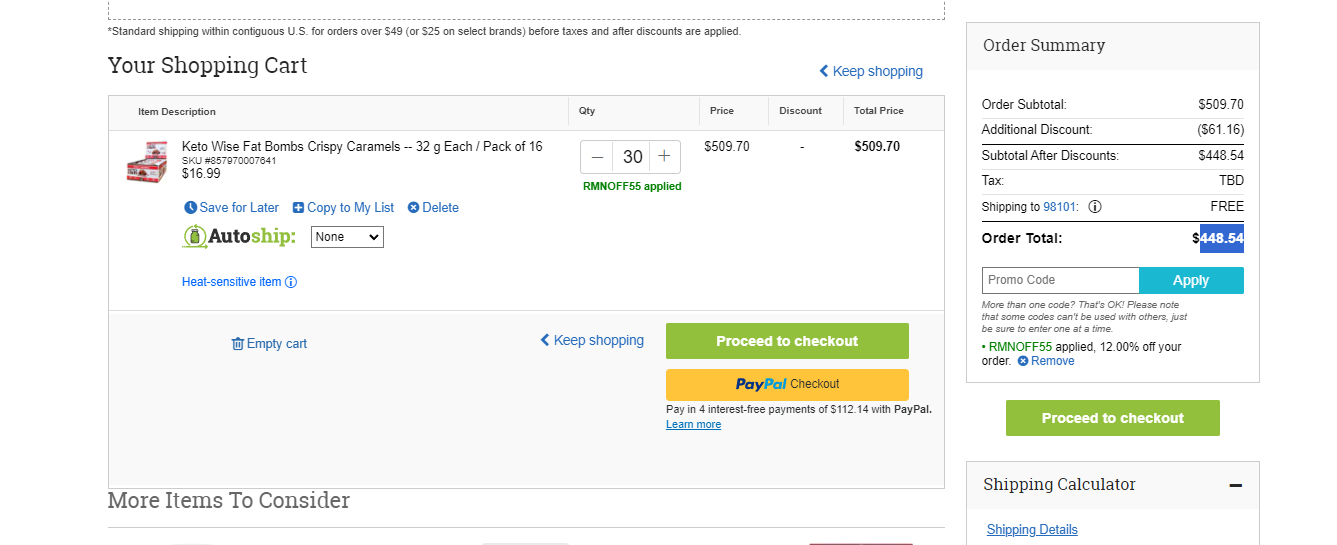Screen dimensions: 1337x545
Task: Click the Keto Wise product thumbnail
Action: coord(147,161)
